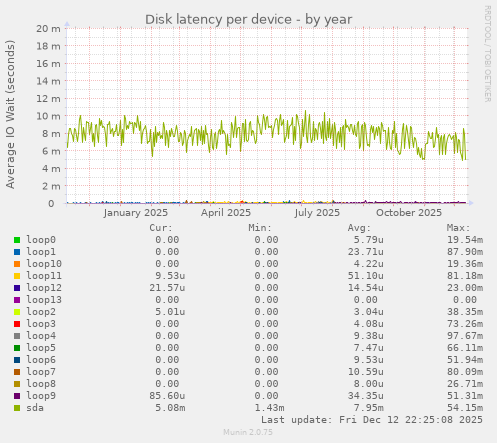Select the loop4 legend label
The height and width of the screenshot is (443, 497).
click(41, 336)
